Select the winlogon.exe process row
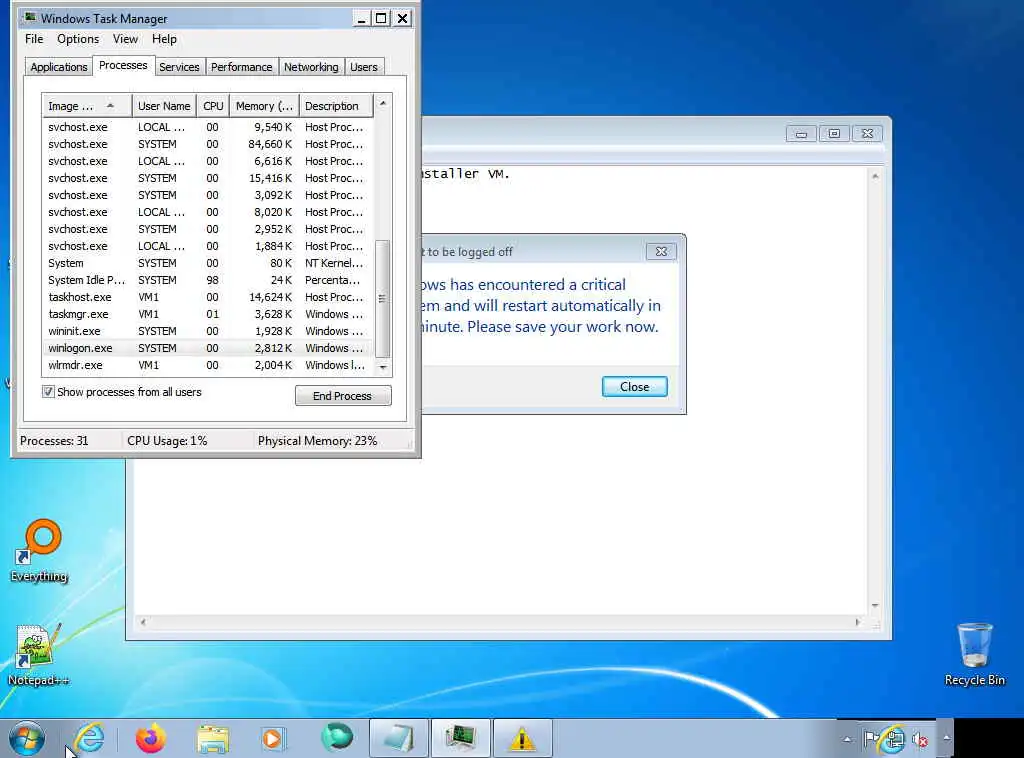 point(208,348)
